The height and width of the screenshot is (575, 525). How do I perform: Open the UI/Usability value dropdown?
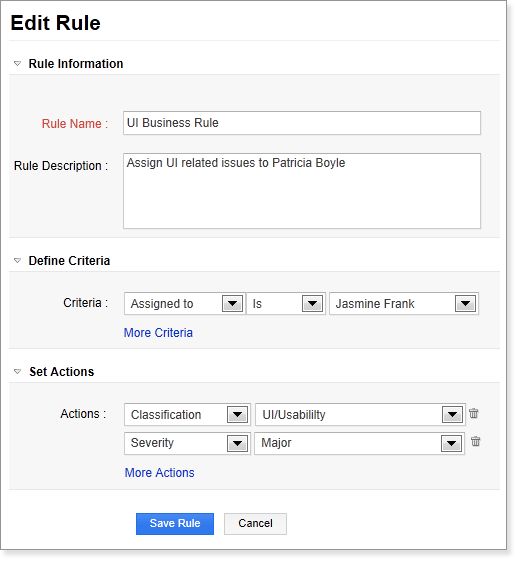click(360, 415)
